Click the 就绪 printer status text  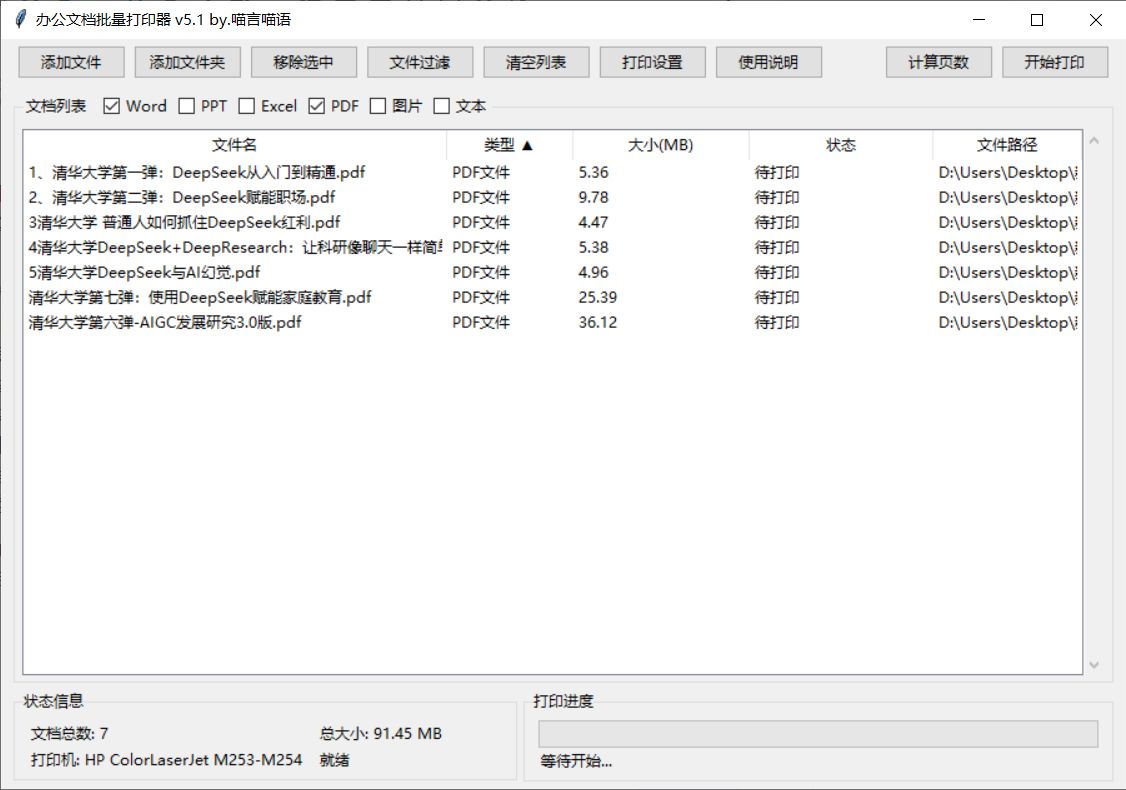pos(335,760)
